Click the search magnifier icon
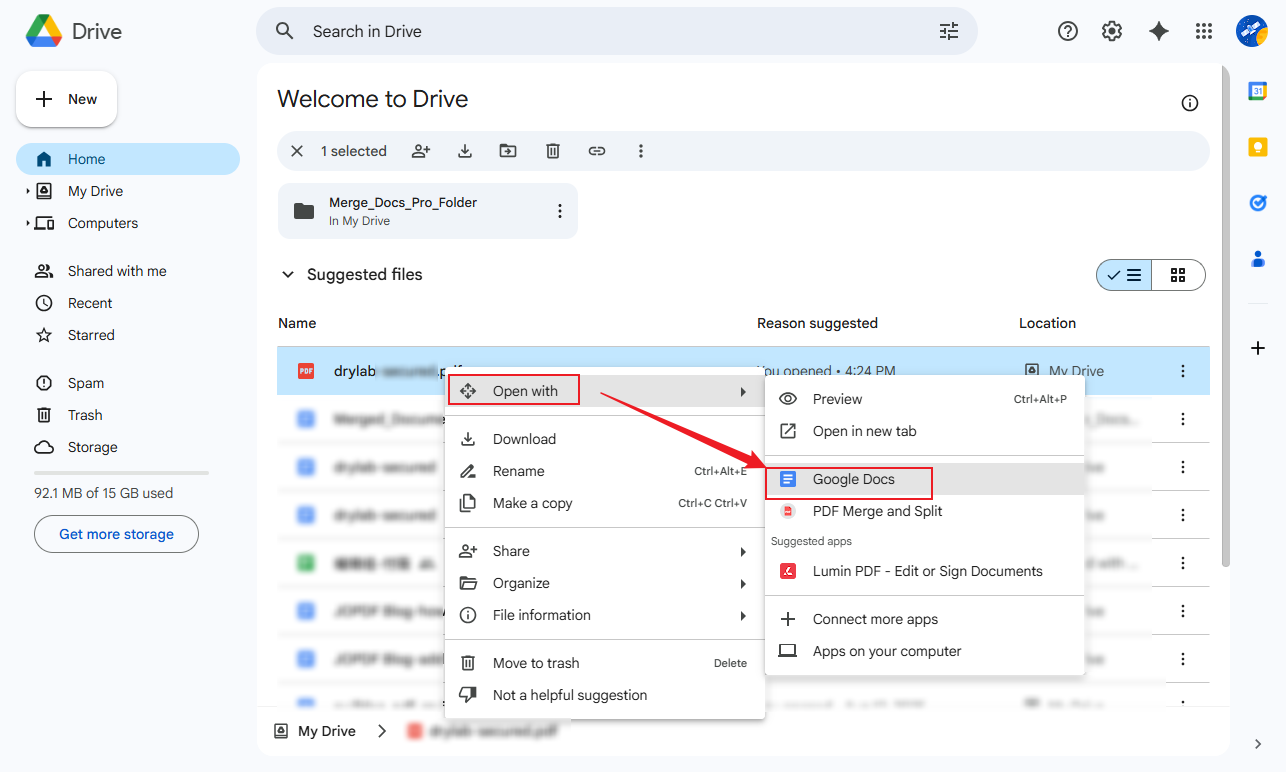The height and width of the screenshot is (772, 1286). point(285,31)
